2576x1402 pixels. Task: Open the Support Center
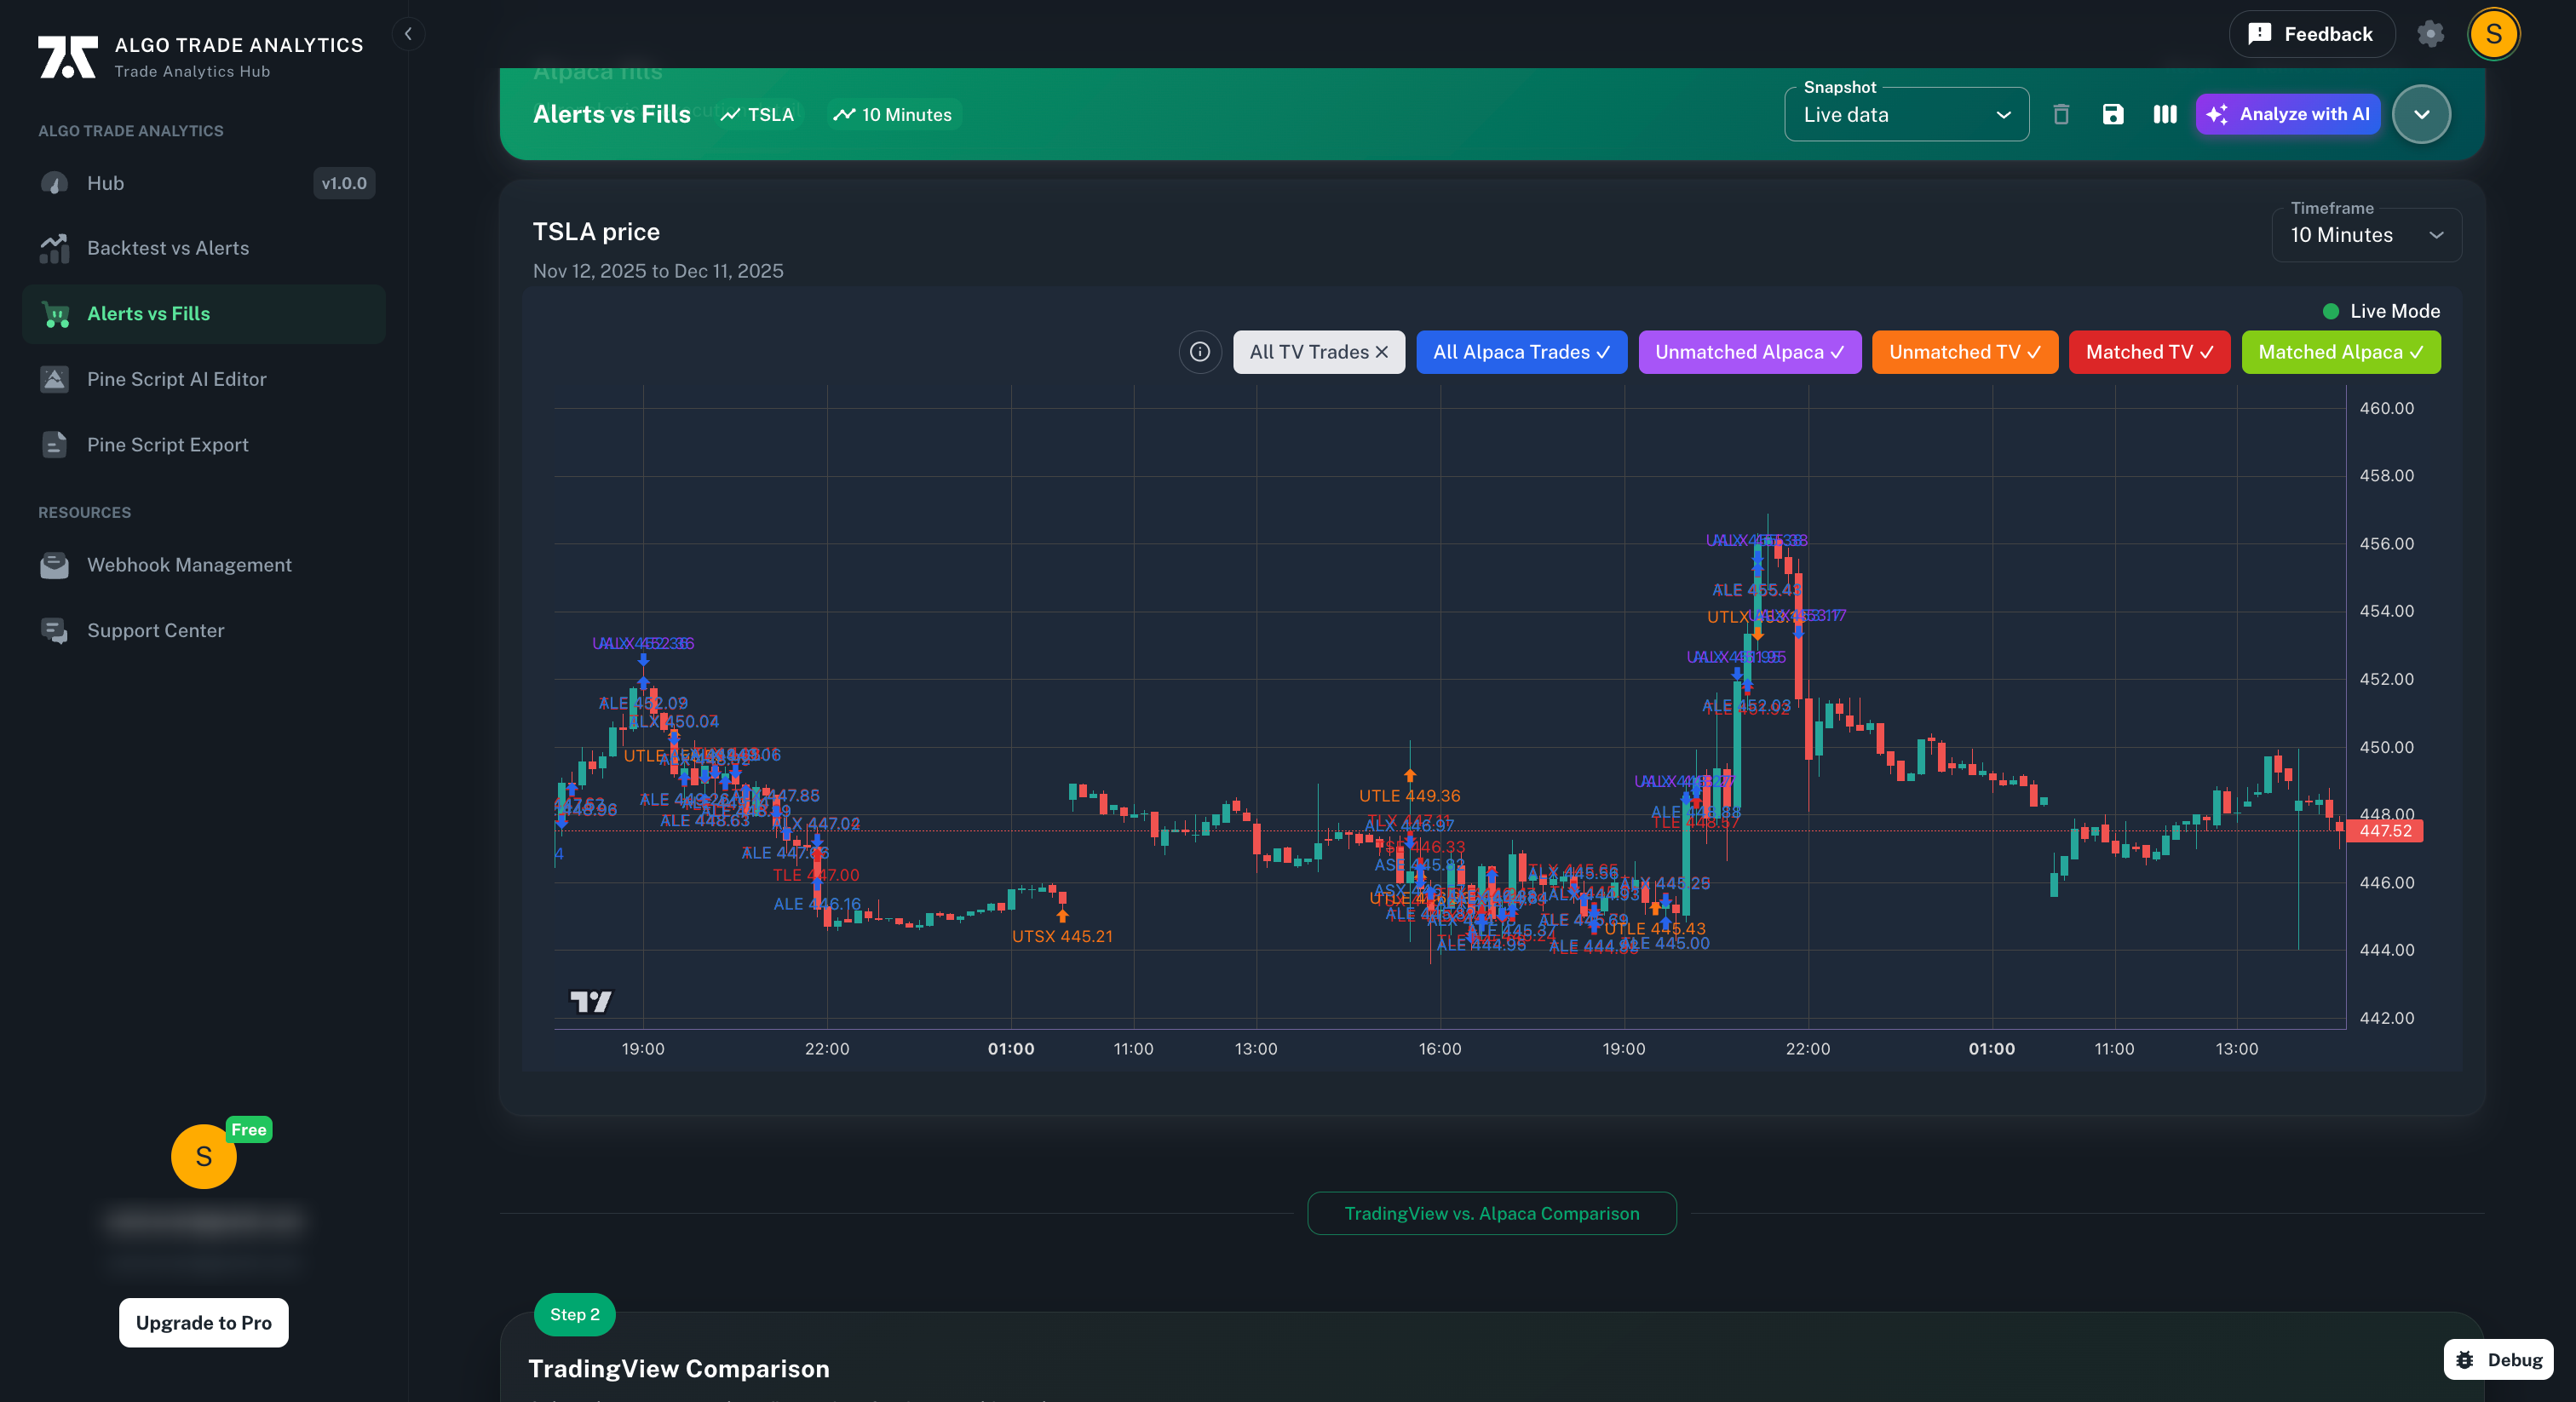coord(155,630)
